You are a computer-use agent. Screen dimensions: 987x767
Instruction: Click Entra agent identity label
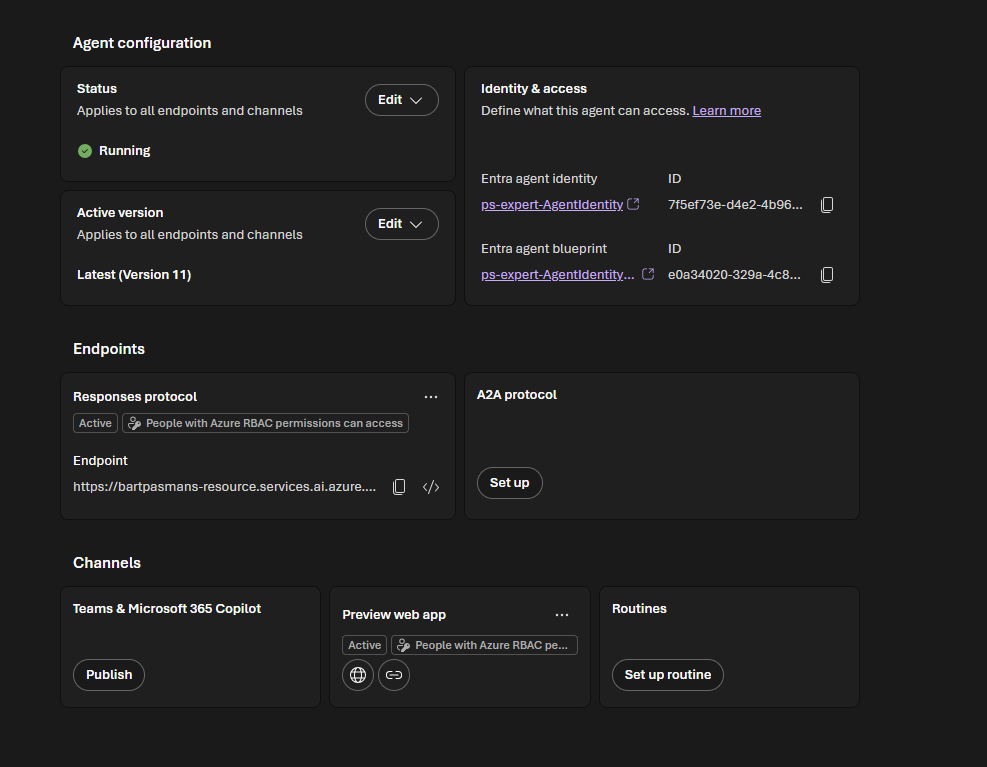point(539,179)
